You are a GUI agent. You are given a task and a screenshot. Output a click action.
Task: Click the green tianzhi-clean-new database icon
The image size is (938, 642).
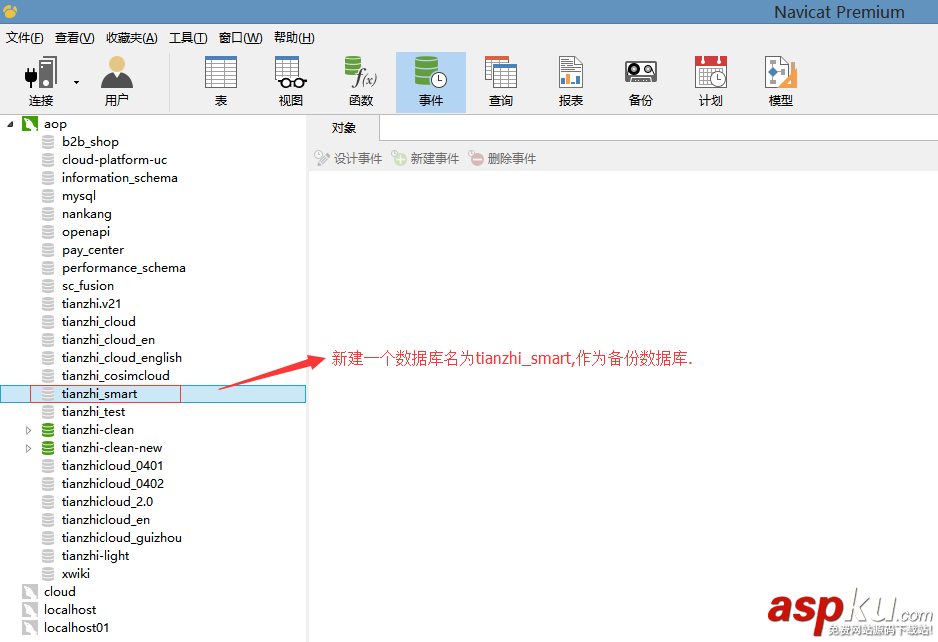(48, 448)
